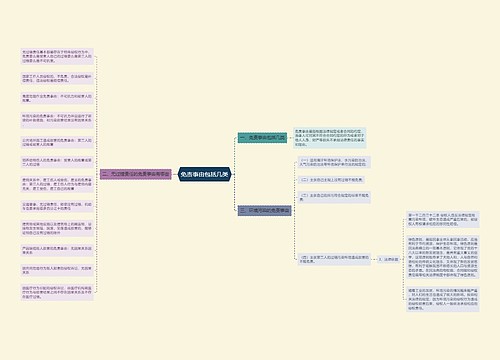
Task: Select the purple-branch leaf starting with 国家工作人员
Action: point(57,78)
